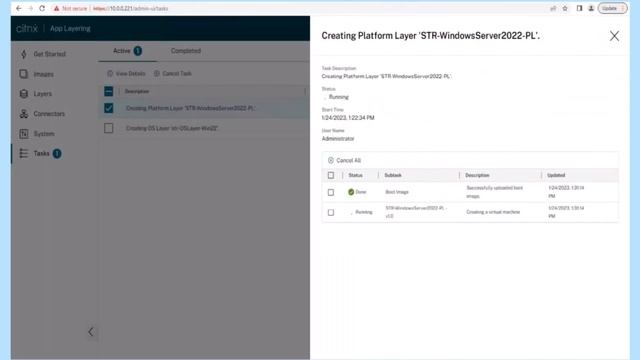Click the Creating a virtual machine description
This screenshot has width=640, height=360.
tap(493, 212)
